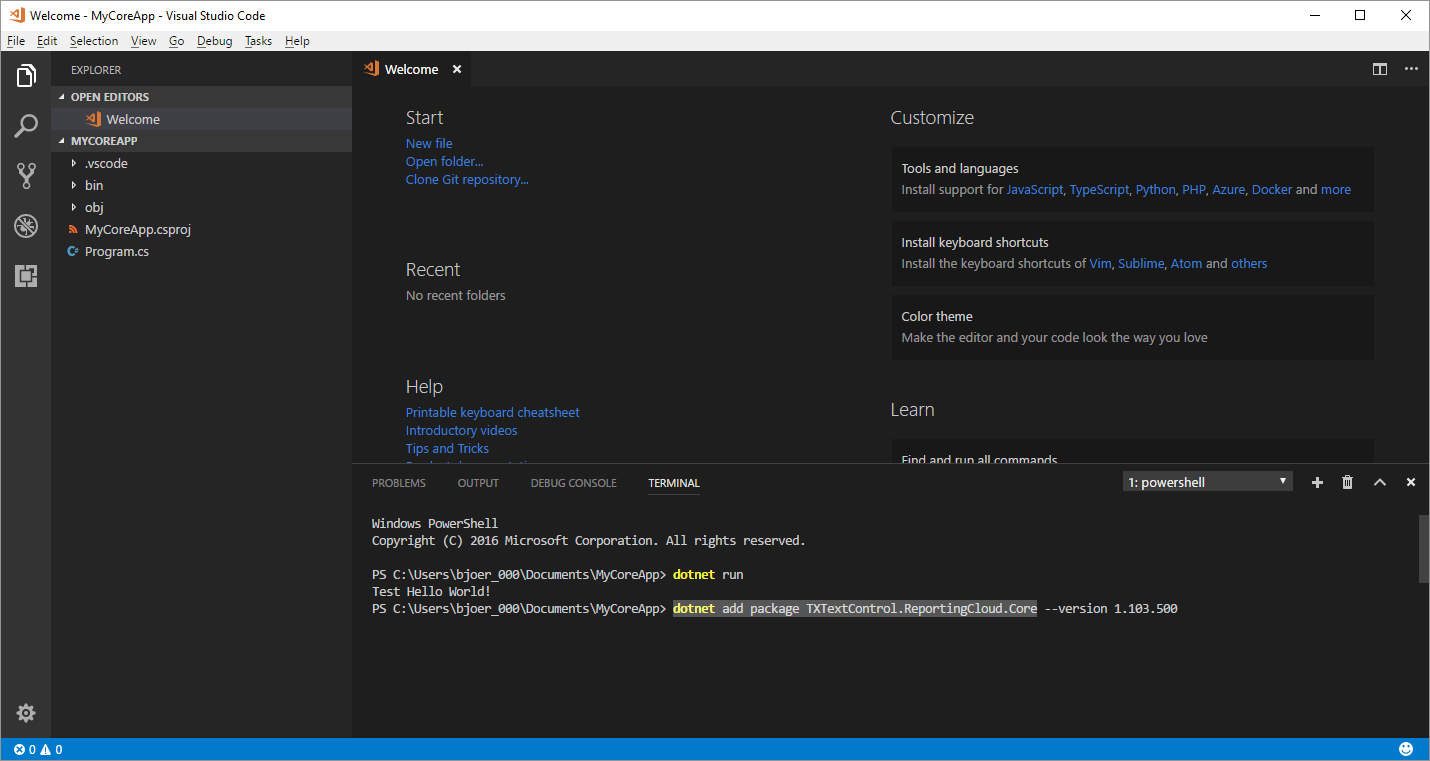Open the Edit menu
This screenshot has width=1430, height=761.
pyautogui.click(x=47, y=41)
